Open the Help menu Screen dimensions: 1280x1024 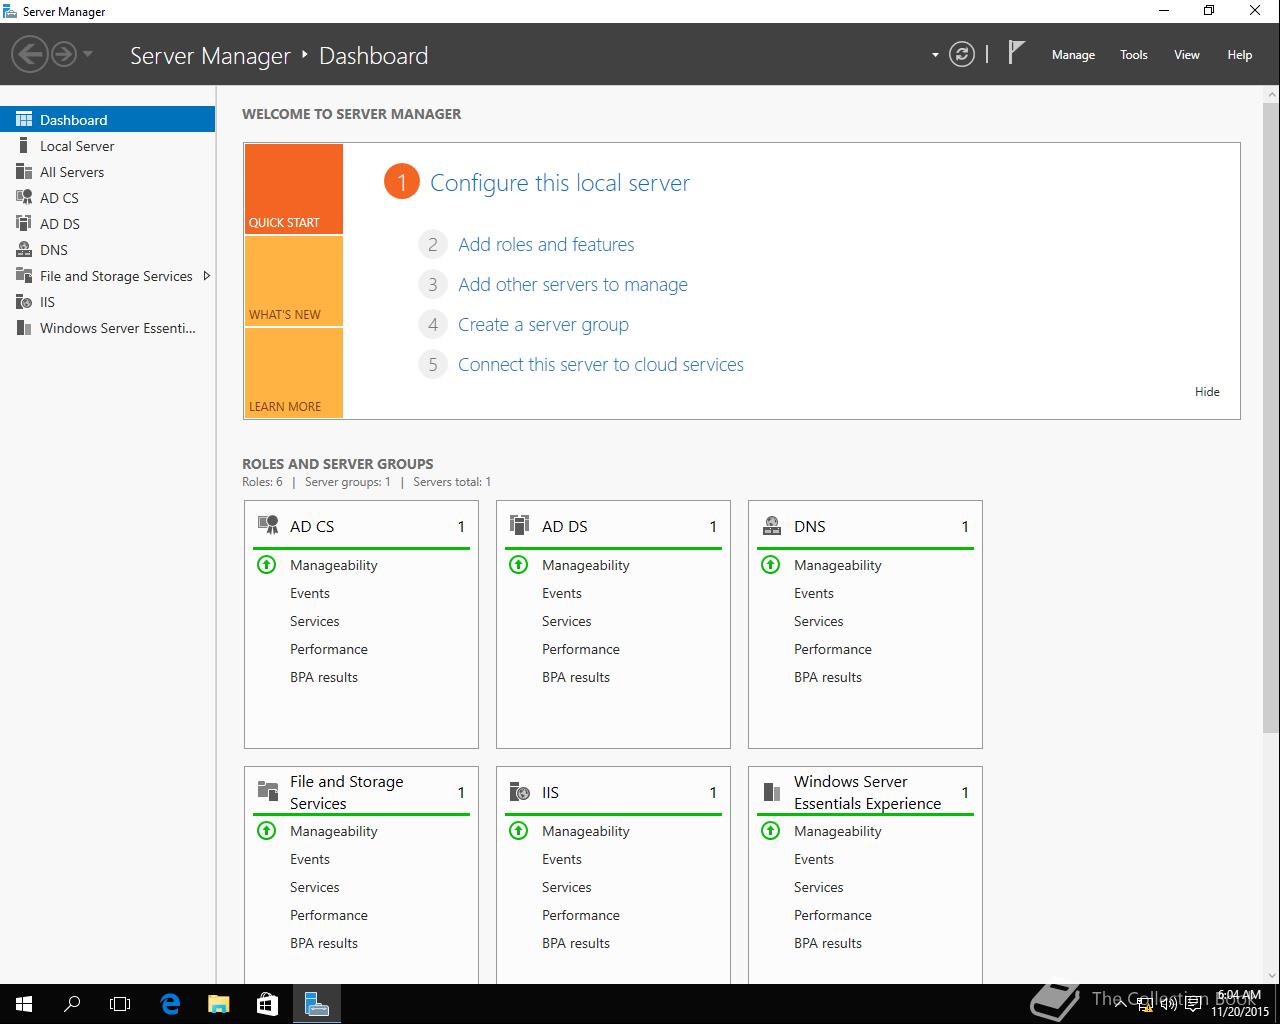coord(1240,55)
